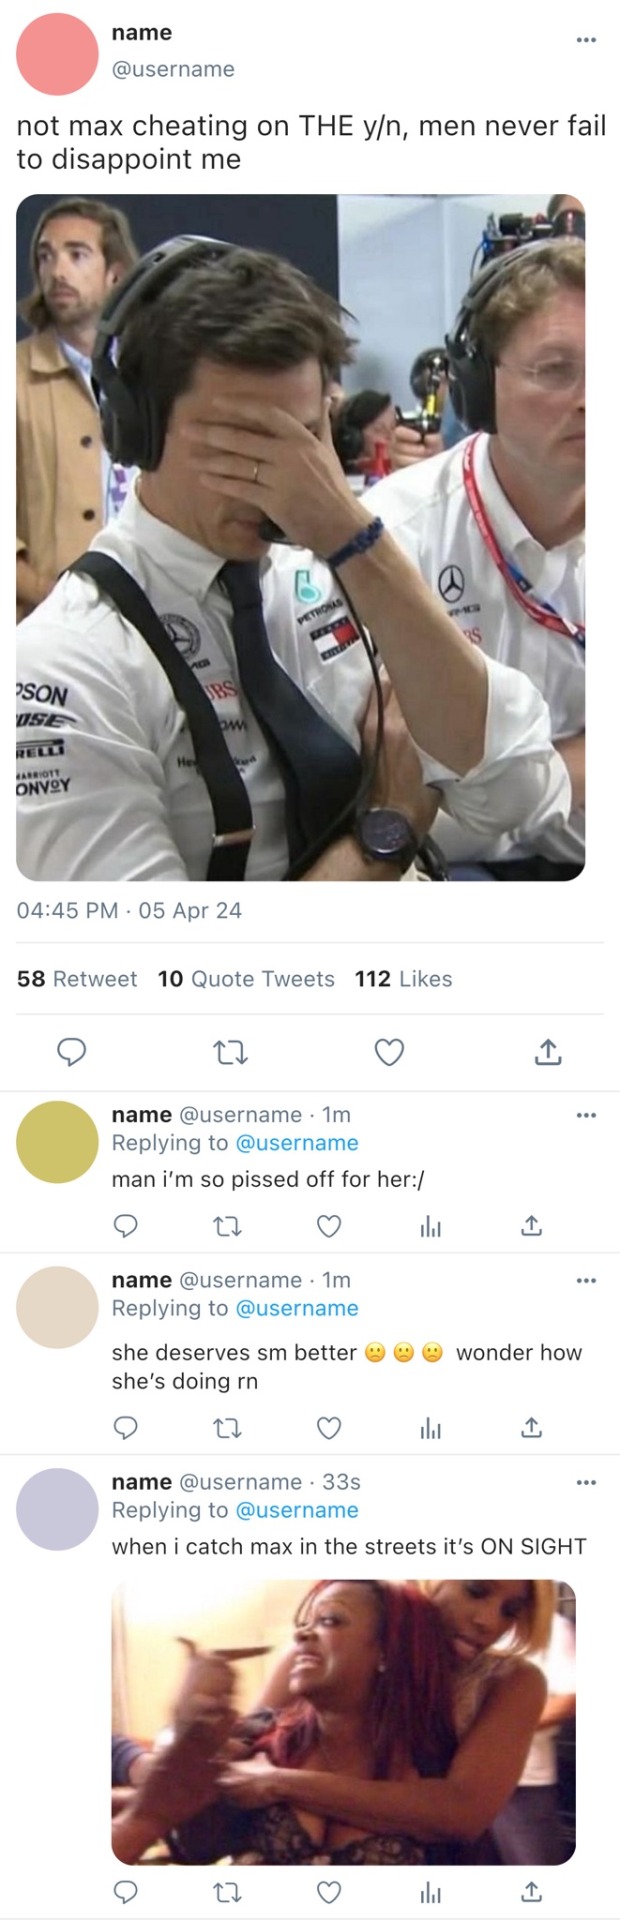View analytics for "ON SIGHT" reply
620x1920 pixels.
[x=431, y=1892]
